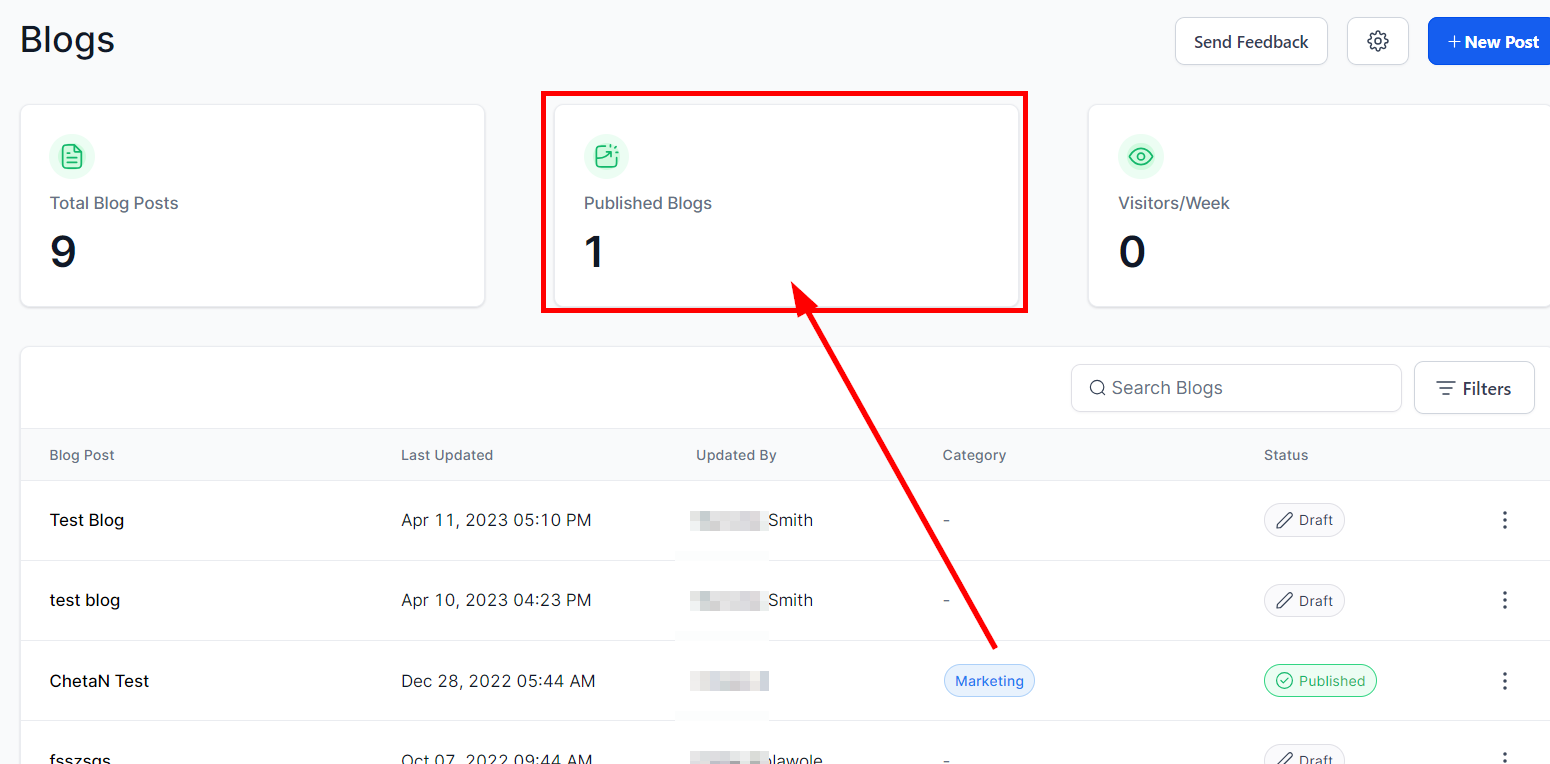Open the Filters dropdown

(1473, 388)
